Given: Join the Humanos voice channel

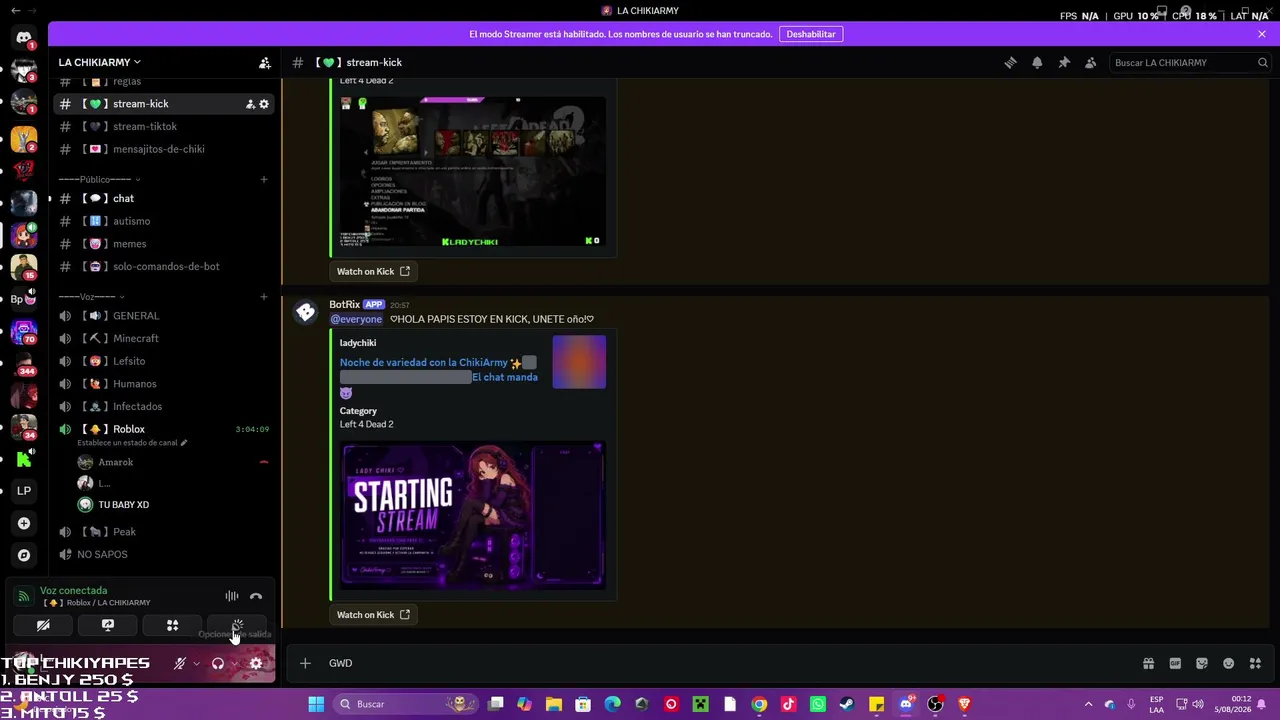Looking at the screenshot, I should [163, 384].
